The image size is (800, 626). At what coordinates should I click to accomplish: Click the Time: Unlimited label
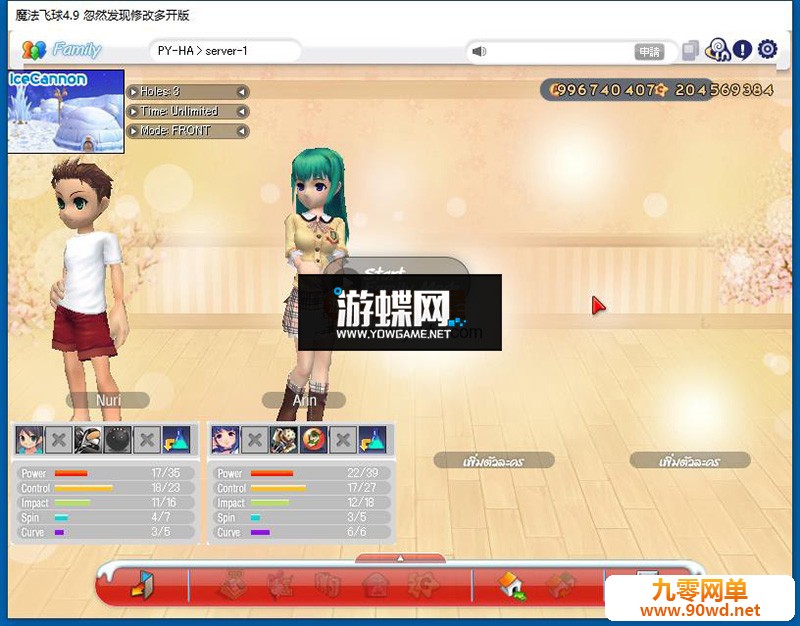[179, 111]
